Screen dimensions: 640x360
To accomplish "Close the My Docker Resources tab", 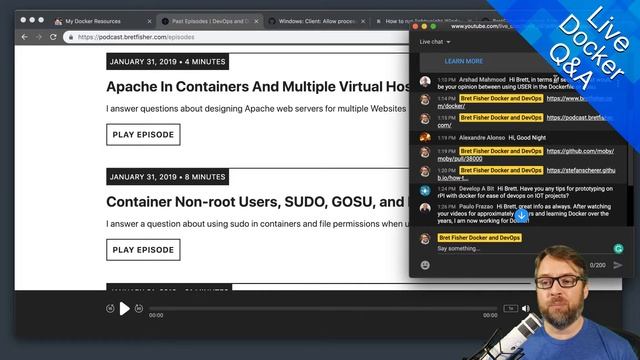I will click(x=149, y=21).
